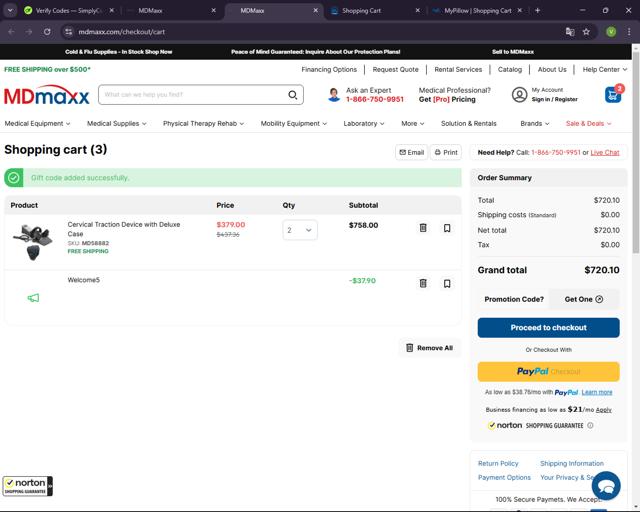Expand the Mobility Equipment menu

[293, 123]
